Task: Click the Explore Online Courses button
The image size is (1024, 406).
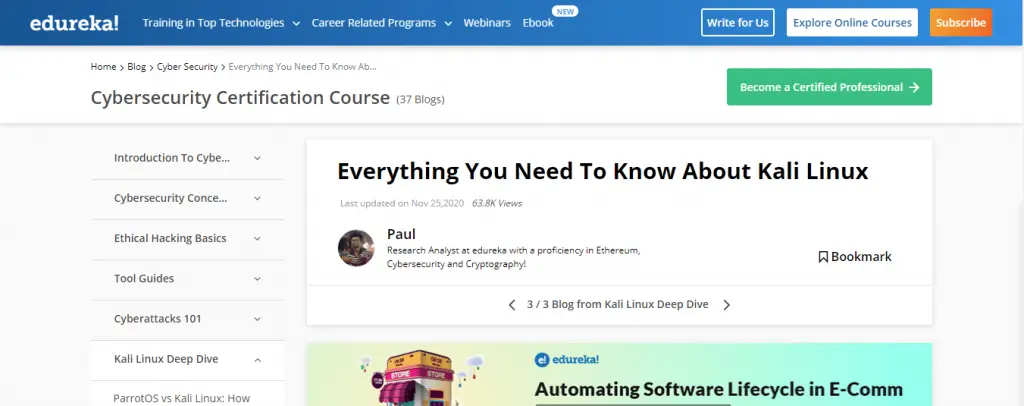Action: click(x=852, y=22)
